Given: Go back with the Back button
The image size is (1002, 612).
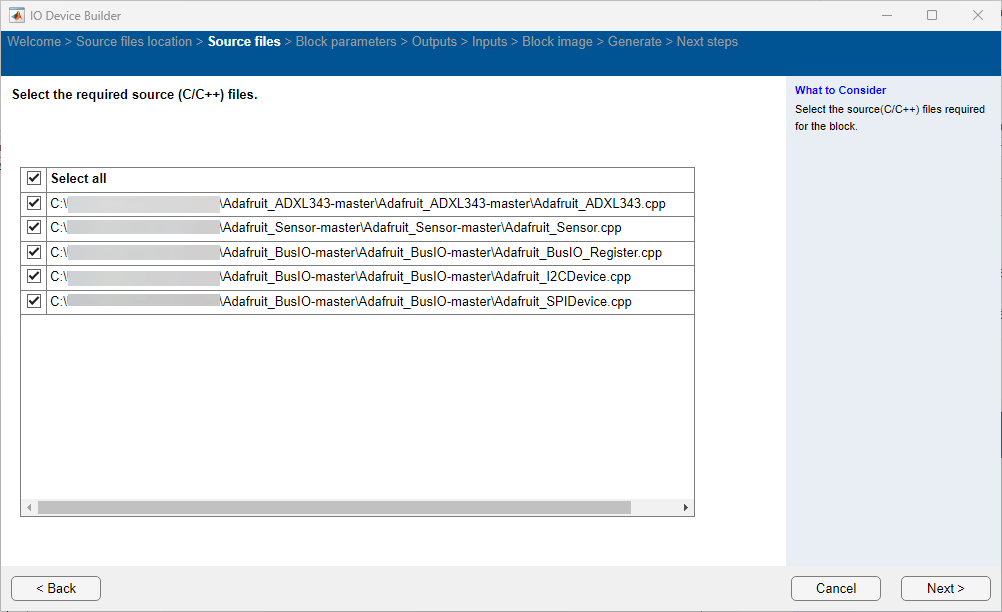Looking at the screenshot, I should point(56,588).
